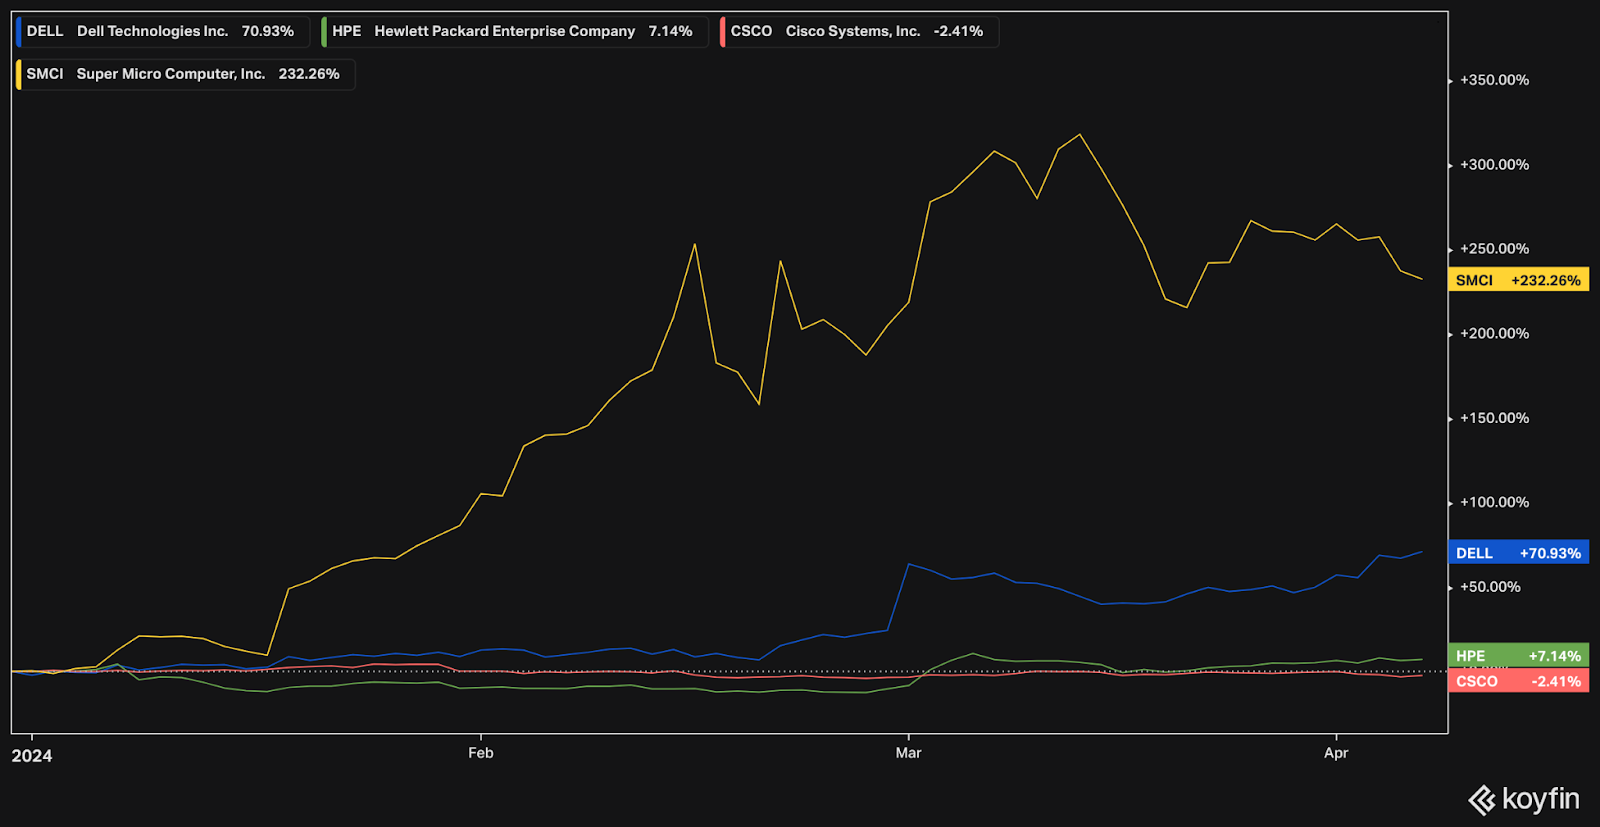This screenshot has width=1600, height=827.
Task: Click the blue DELL +70.93% price tag
Action: pyautogui.click(x=1518, y=553)
